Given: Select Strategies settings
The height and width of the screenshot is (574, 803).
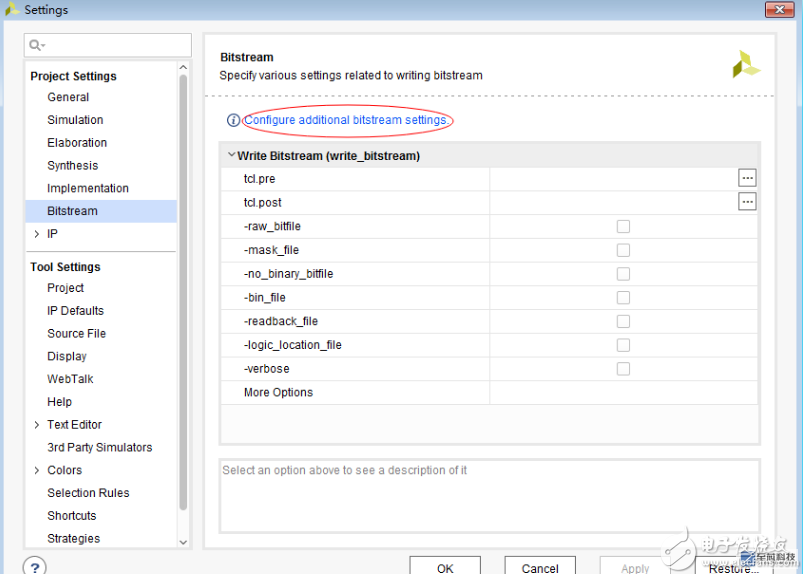Looking at the screenshot, I should (x=74, y=539).
